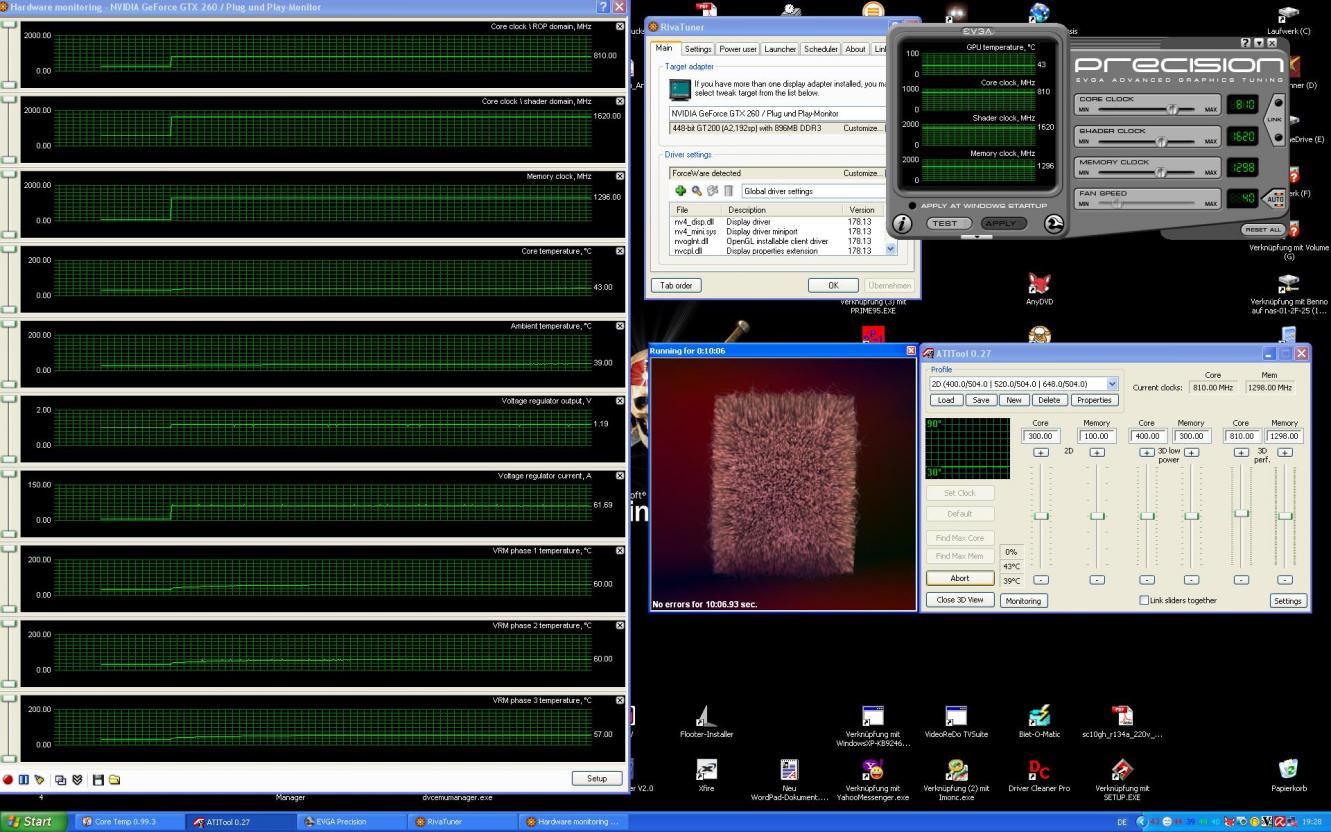Click the double down-arrow icon in monitoring toolbar

coord(77,779)
